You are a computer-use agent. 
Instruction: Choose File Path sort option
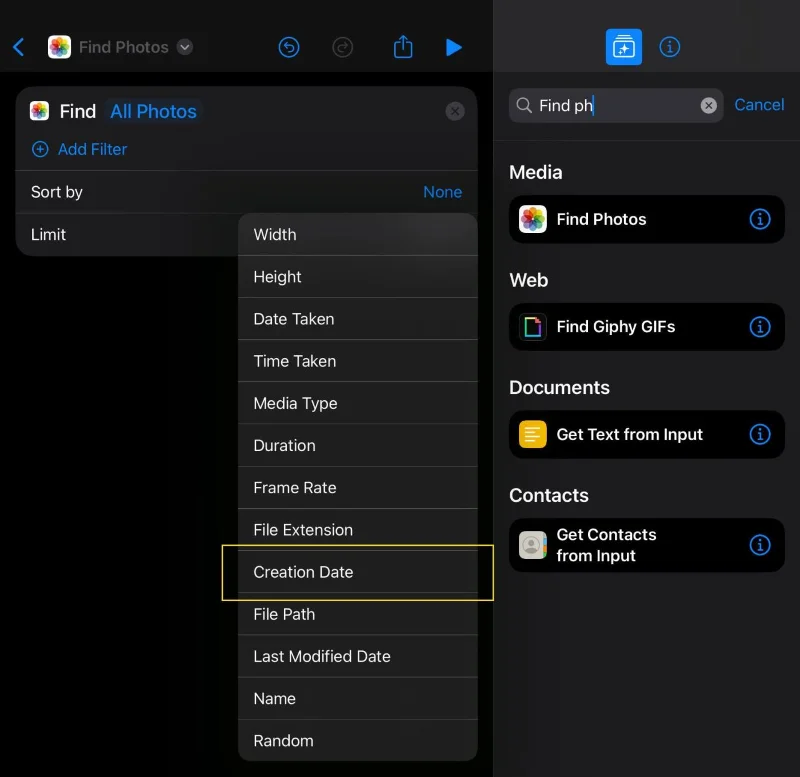coord(358,614)
